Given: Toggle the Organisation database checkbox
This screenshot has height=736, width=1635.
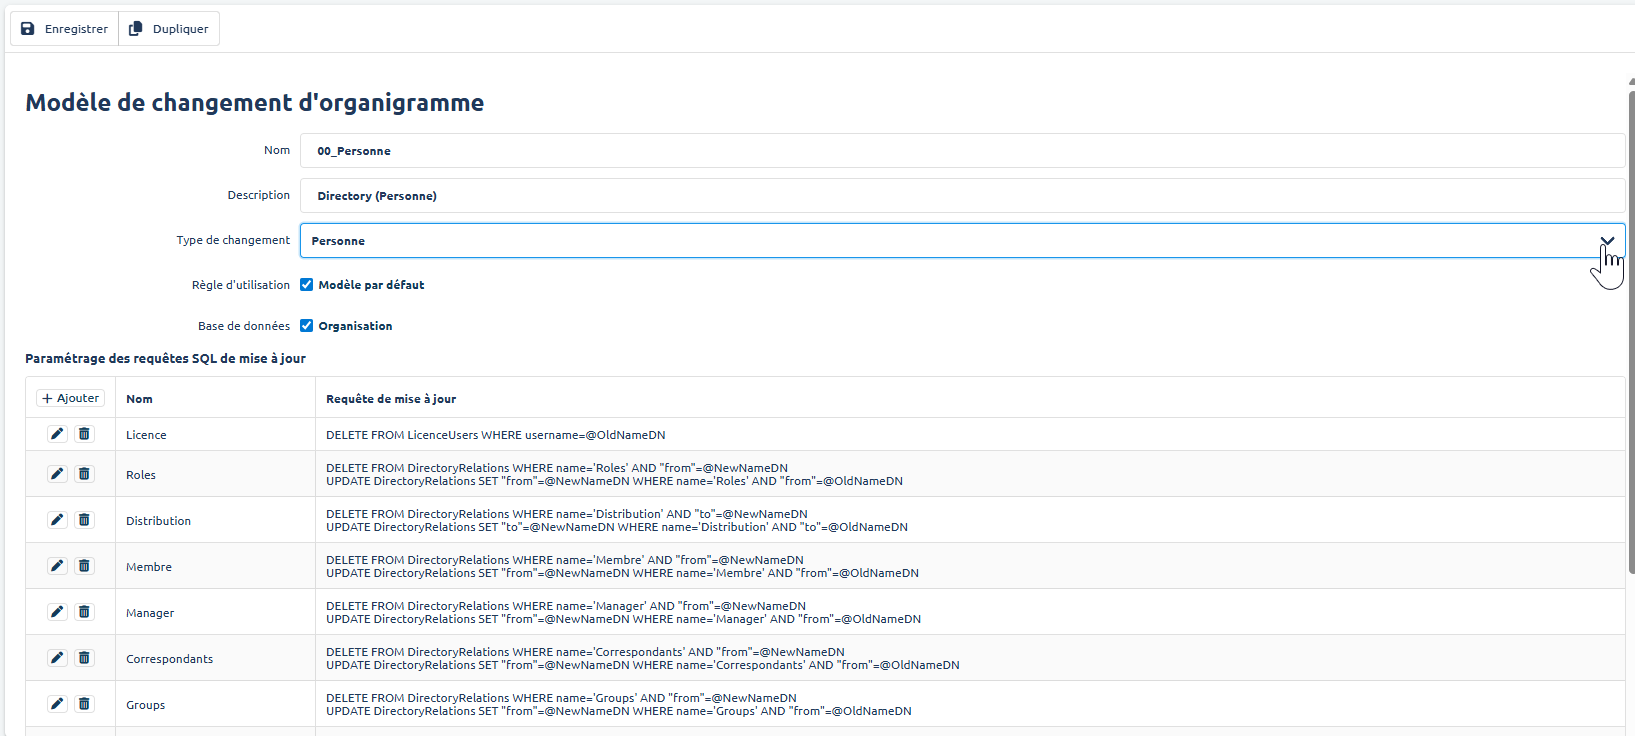Looking at the screenshot, I should [x=307, y=326].
